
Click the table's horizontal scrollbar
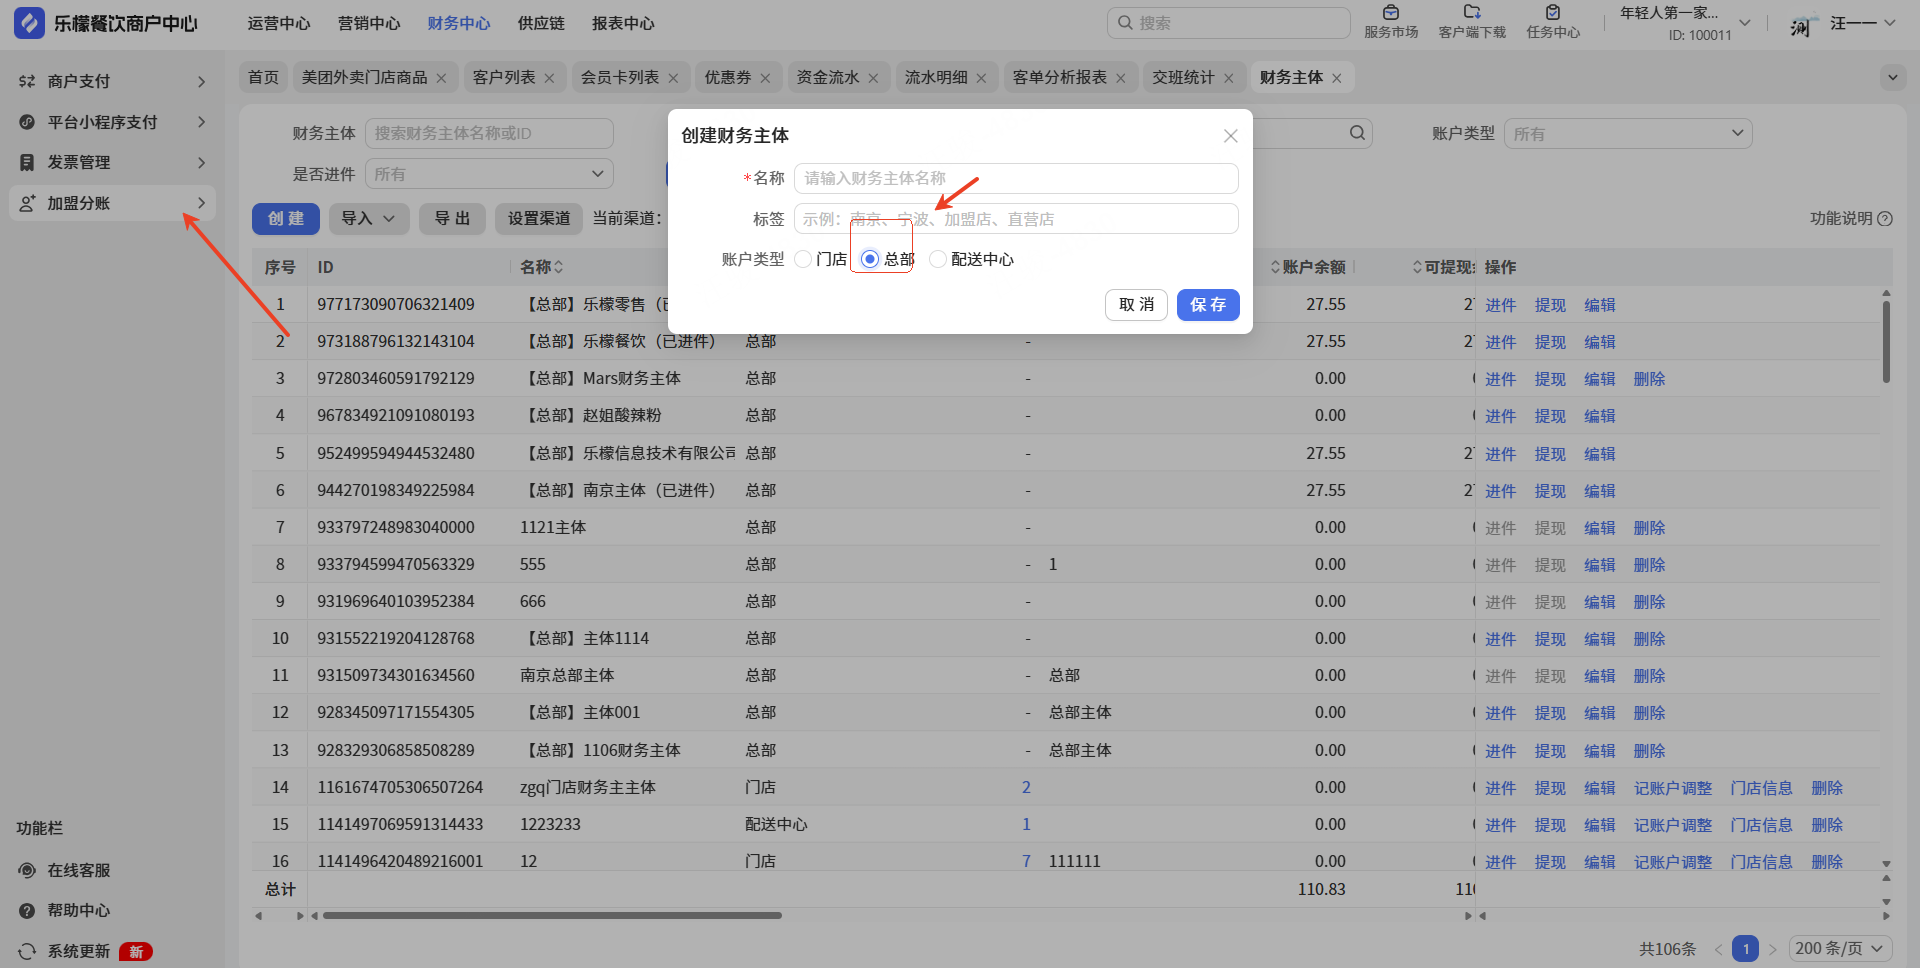(x=552, y=915)
